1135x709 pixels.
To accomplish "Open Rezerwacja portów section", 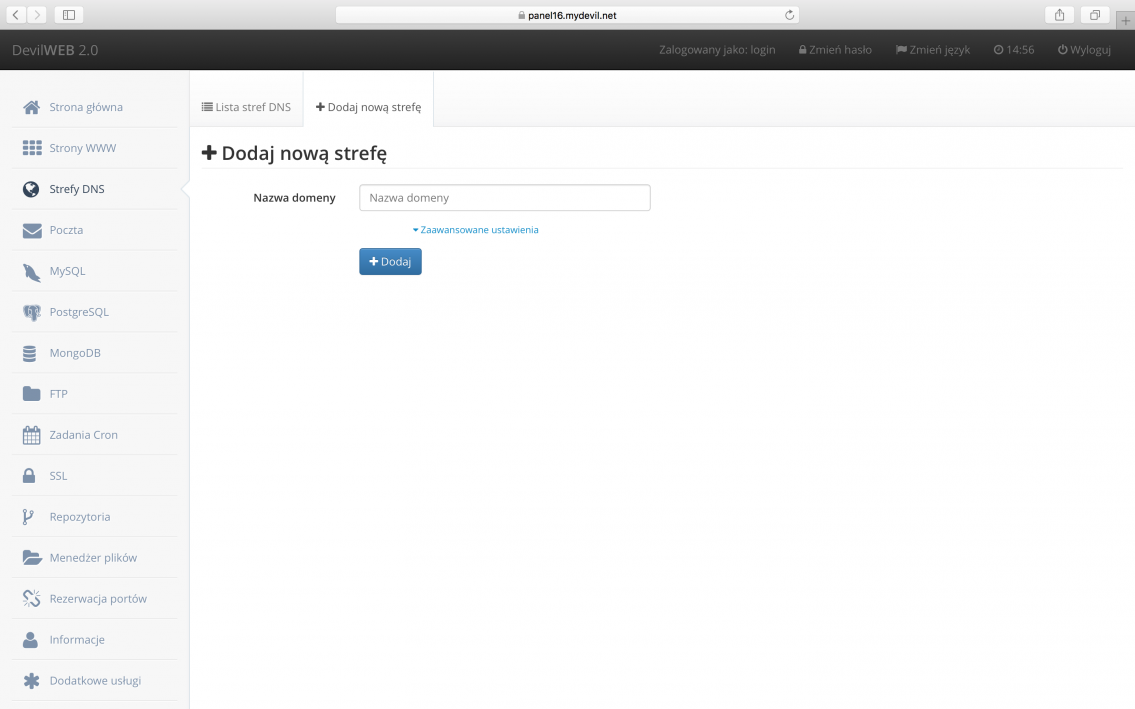I will point(98,598).
